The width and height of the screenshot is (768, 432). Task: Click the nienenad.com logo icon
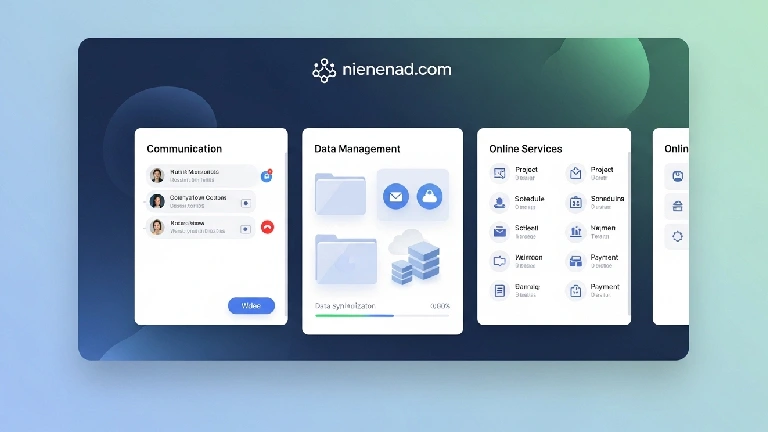pyautogui.click(x=324, y=70)
